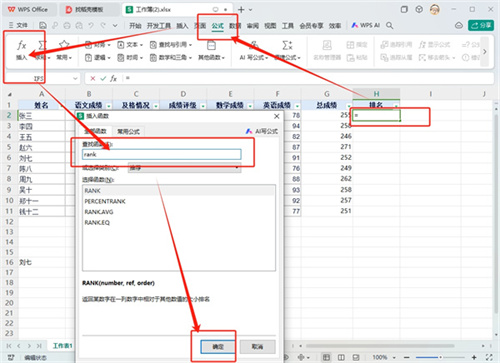Click the zoom slider in status bar
Screen dimensions: 500x363
pos(440,357)
